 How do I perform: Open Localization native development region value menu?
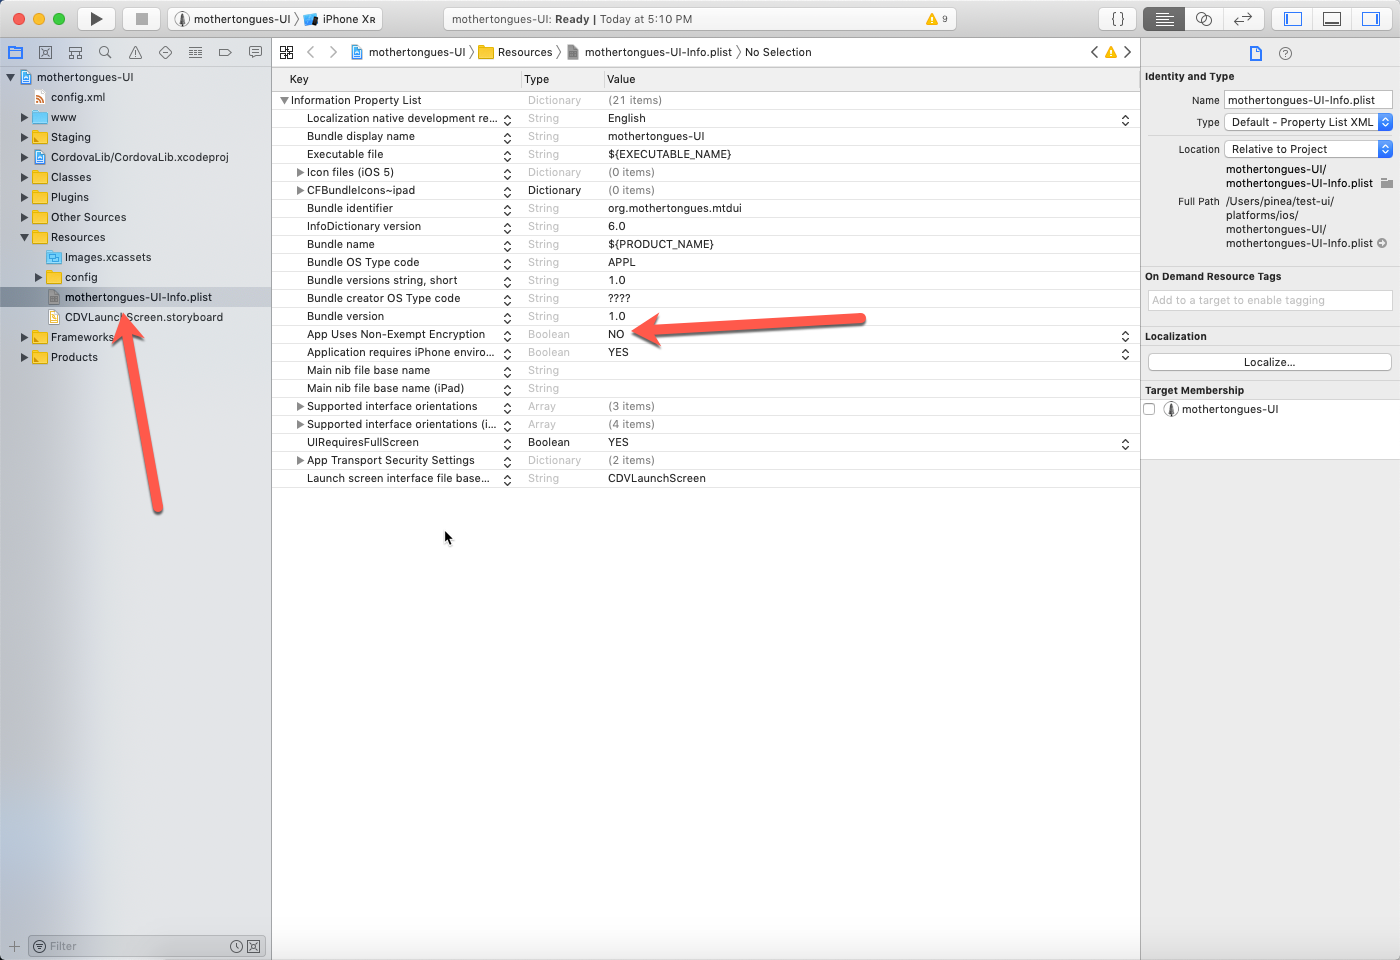pyautogui.click(x=1125, y=119)
